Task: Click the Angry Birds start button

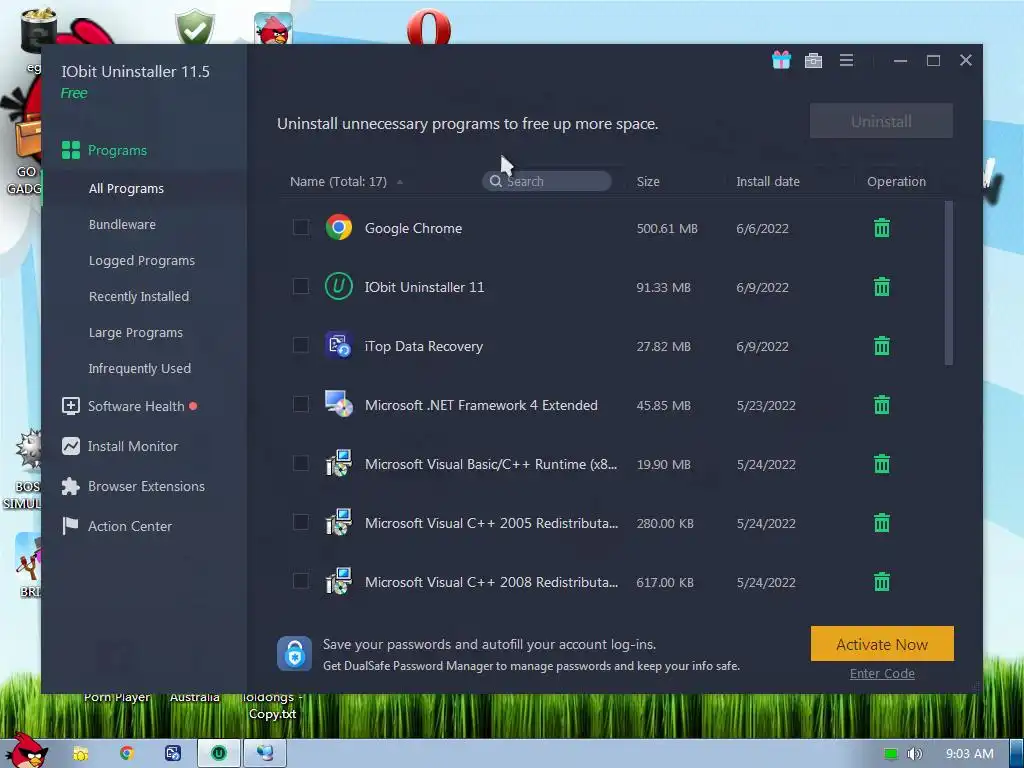Action: click(x=26, y=751)
